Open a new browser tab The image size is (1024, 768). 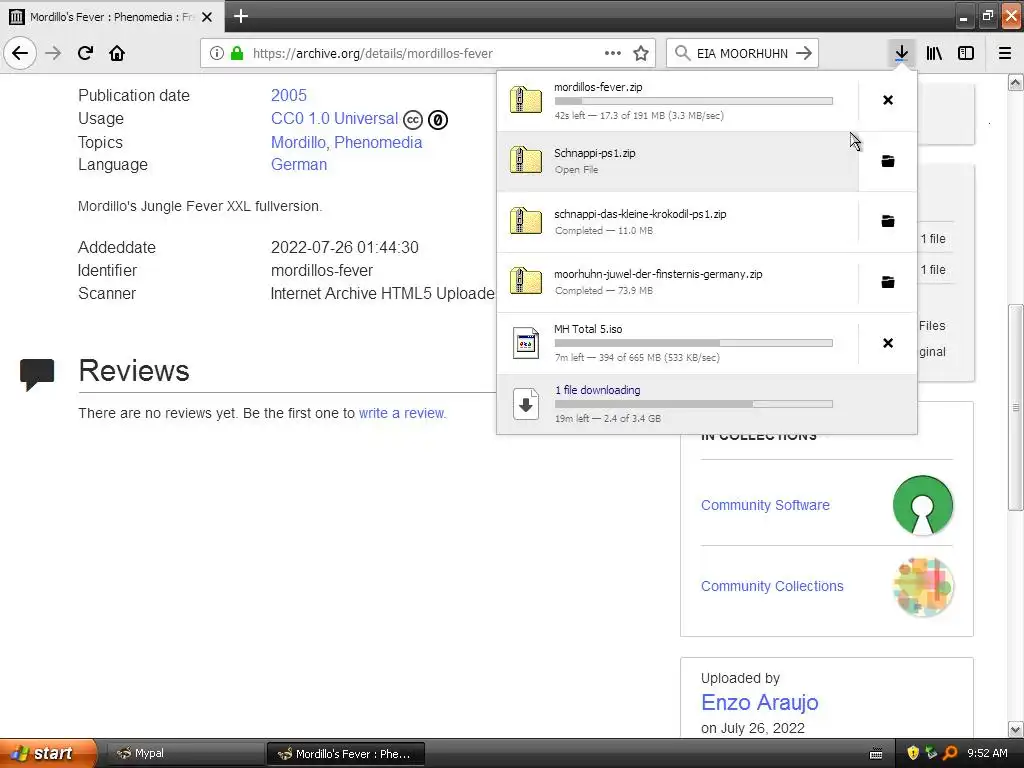tap(240, 16)
